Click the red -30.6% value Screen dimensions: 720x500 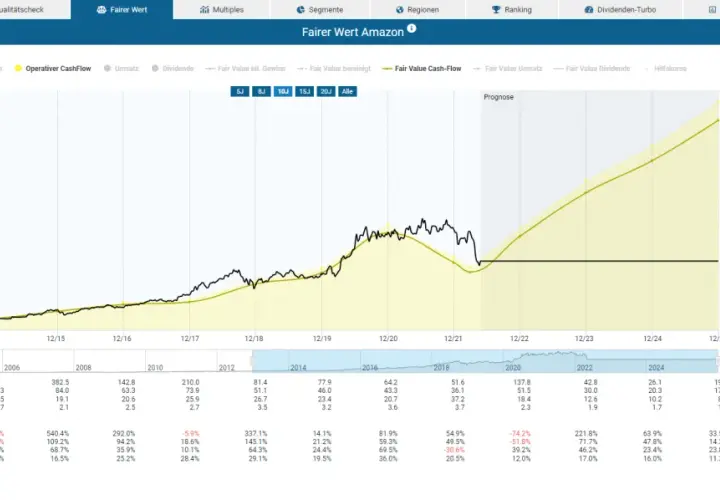tap(454, 450)
